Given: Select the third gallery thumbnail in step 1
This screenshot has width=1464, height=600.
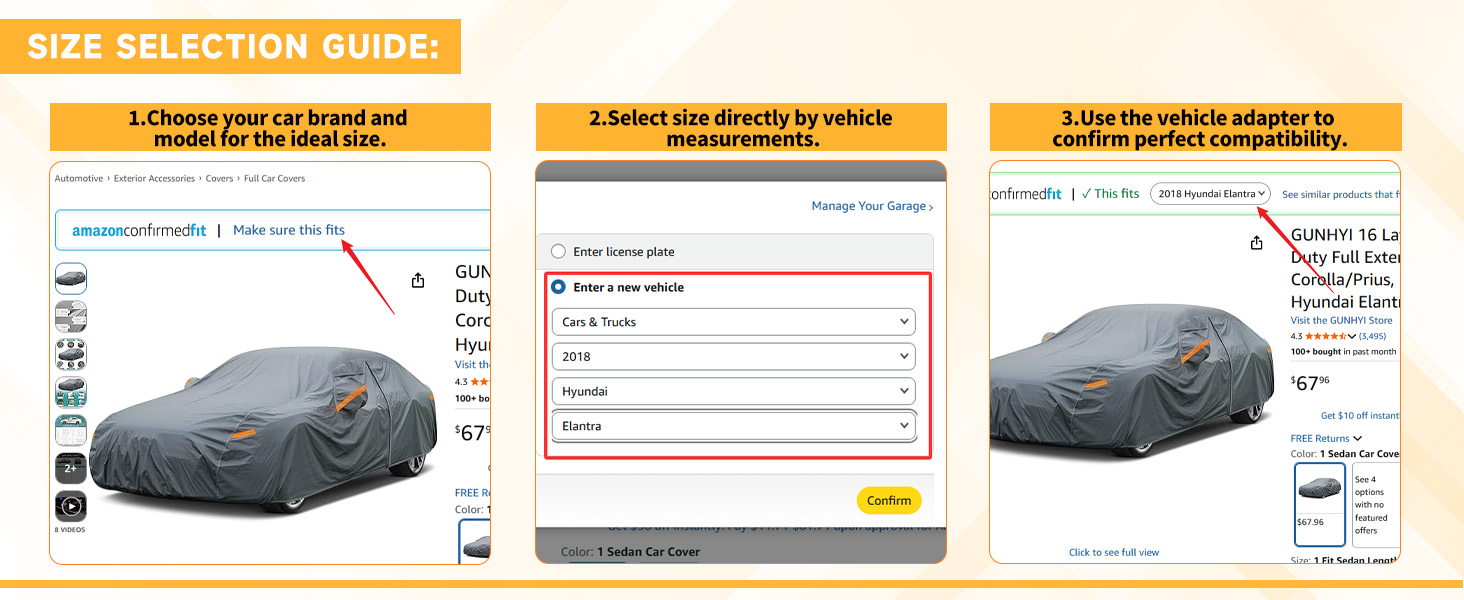Looking at the screenshot, I should [71, 354].
